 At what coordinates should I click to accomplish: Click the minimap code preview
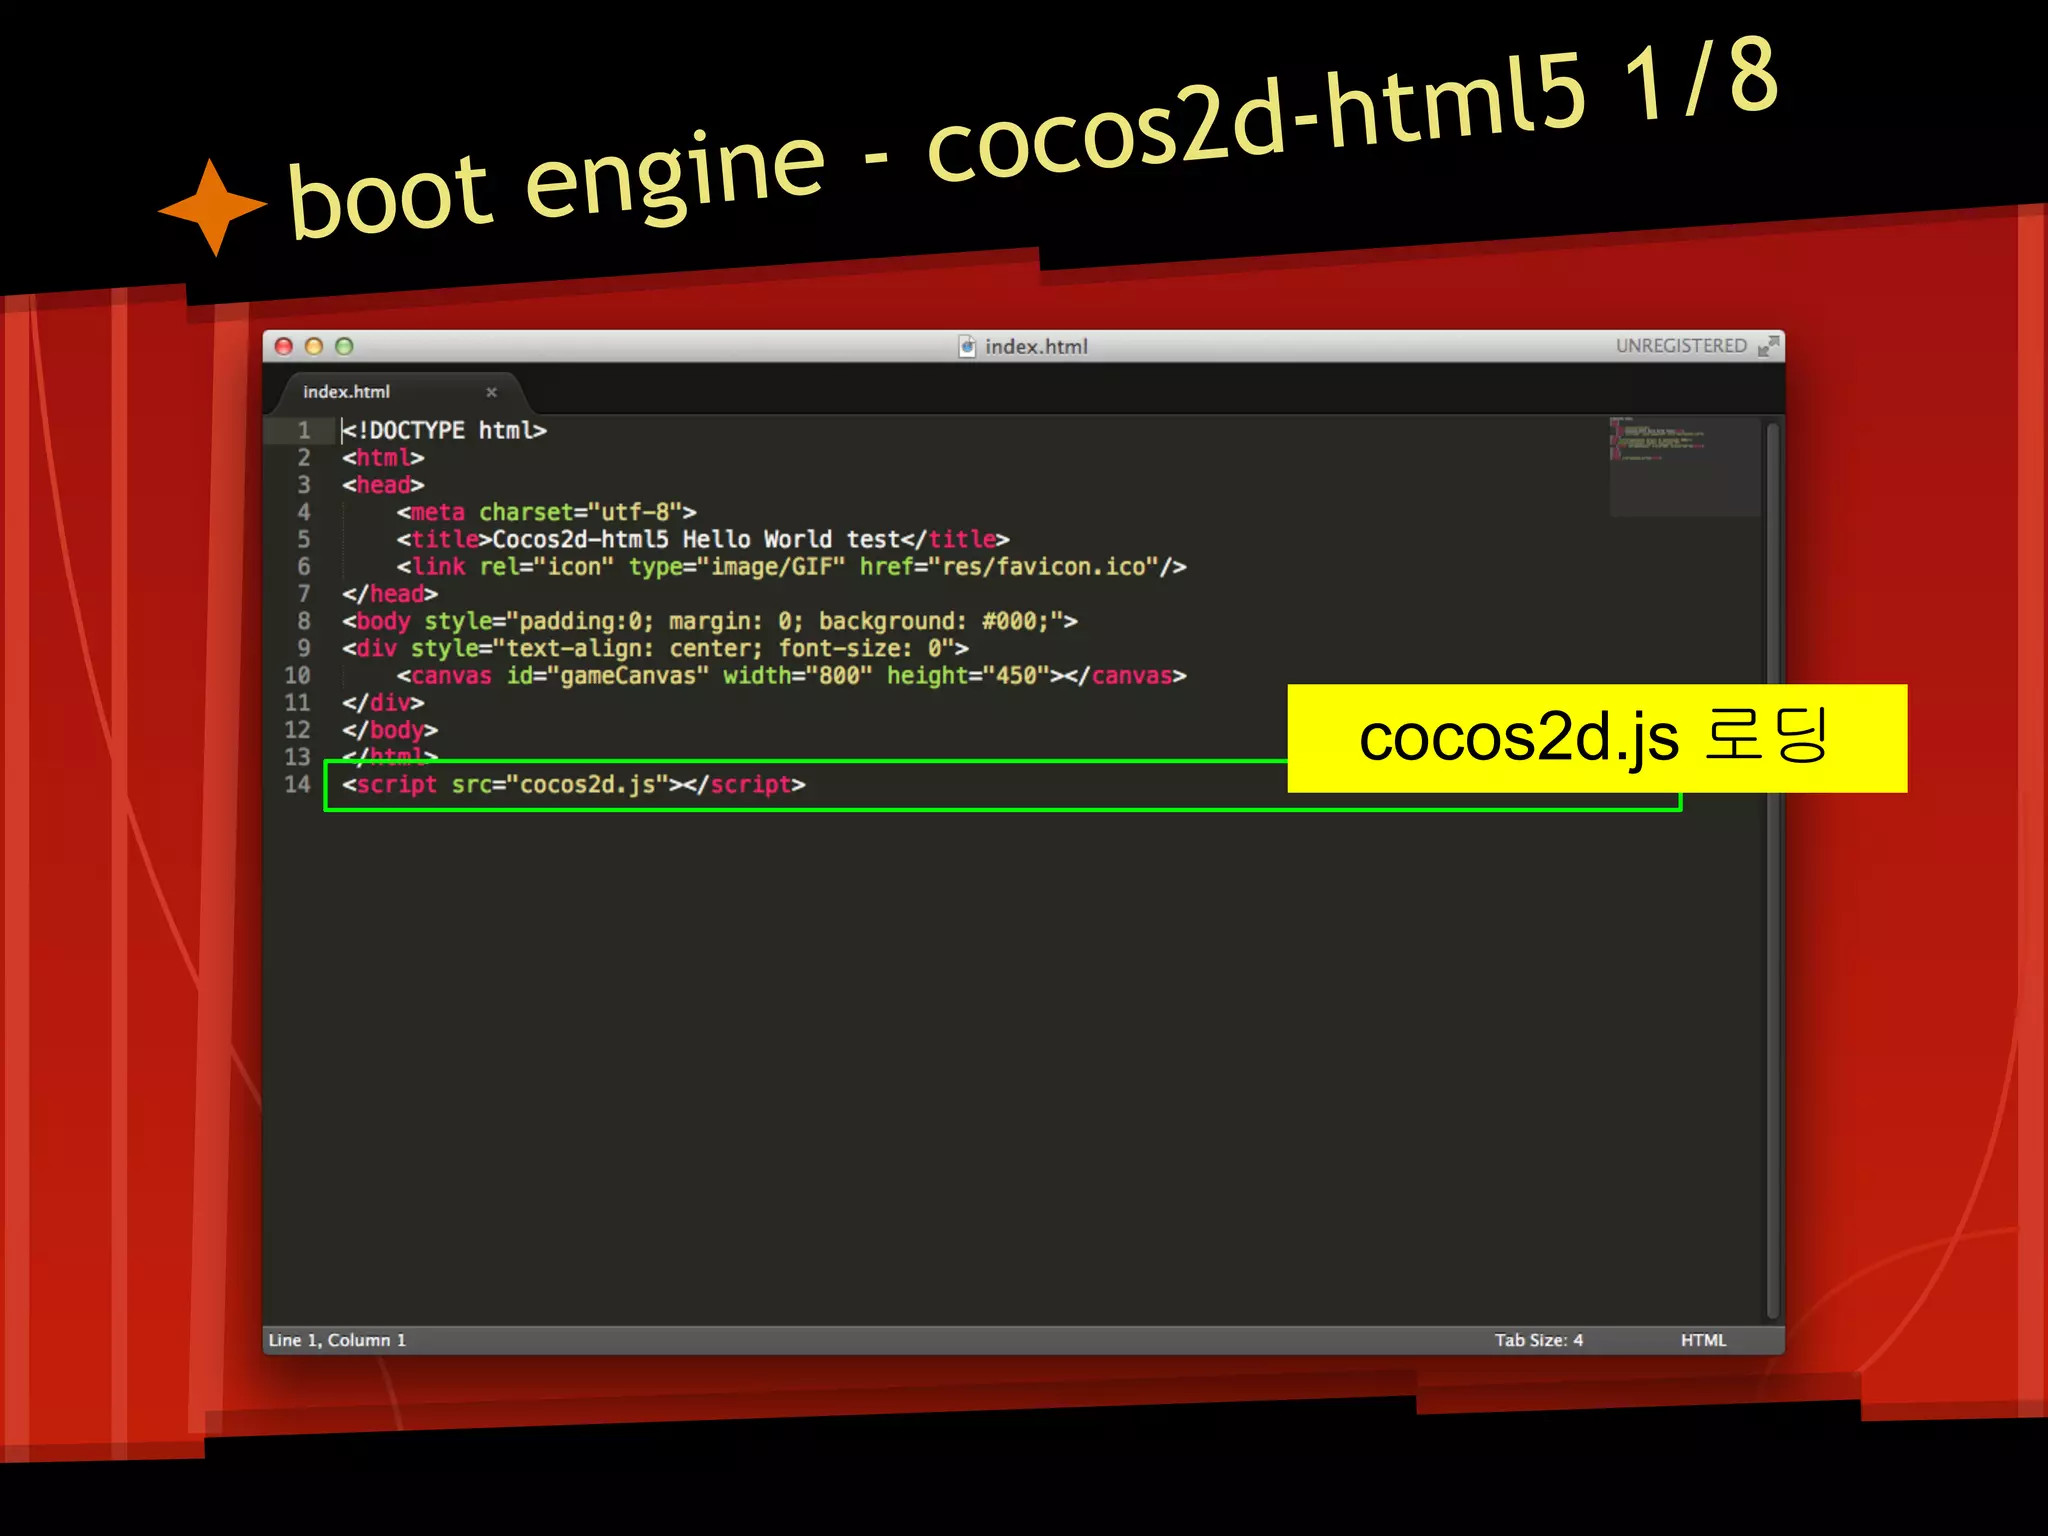pyautogui.click(x=1683, y=466)
